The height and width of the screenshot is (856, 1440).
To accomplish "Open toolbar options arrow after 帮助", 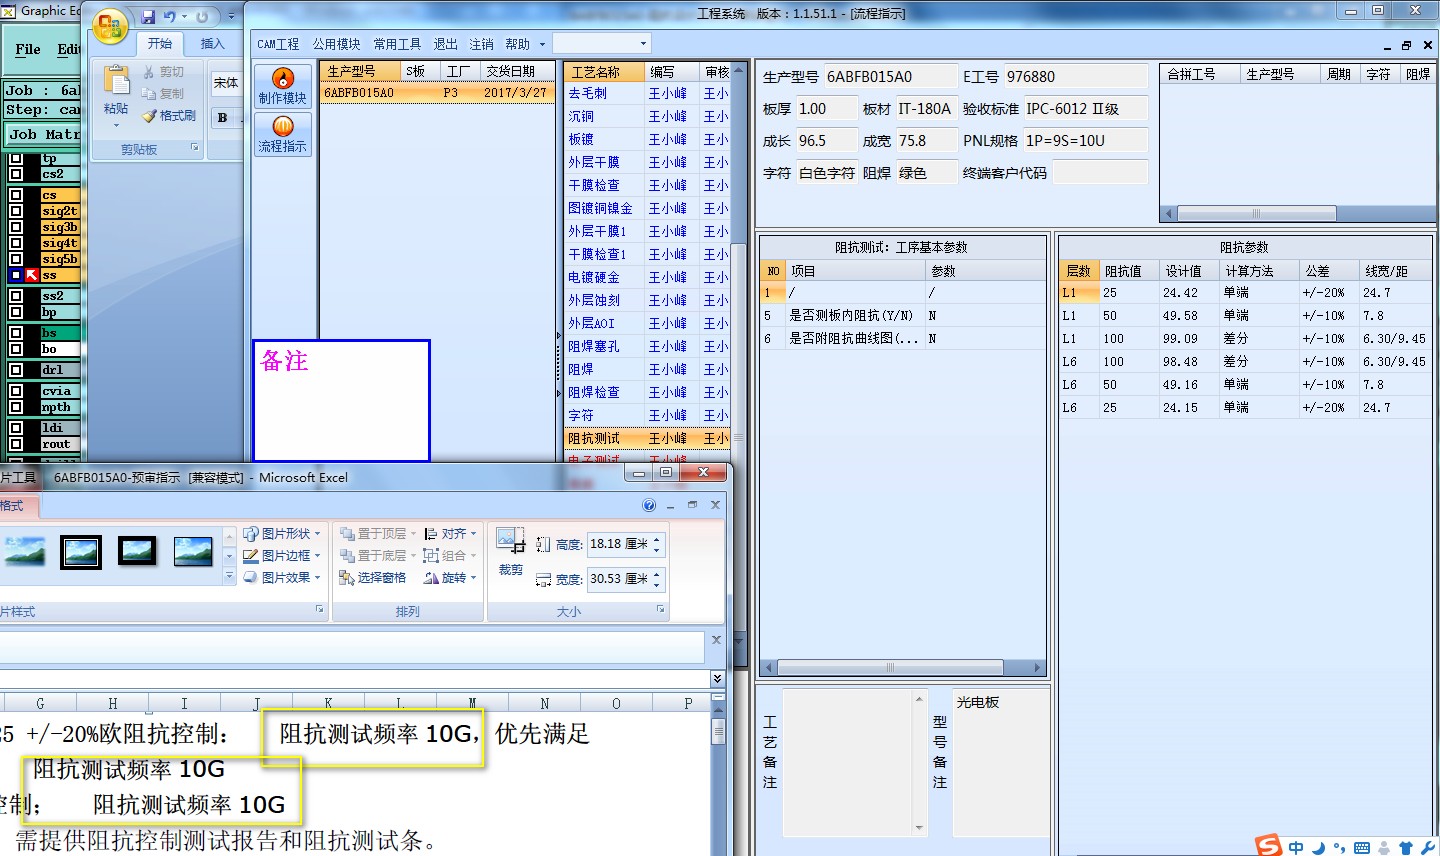I will (x=542, y=44).
